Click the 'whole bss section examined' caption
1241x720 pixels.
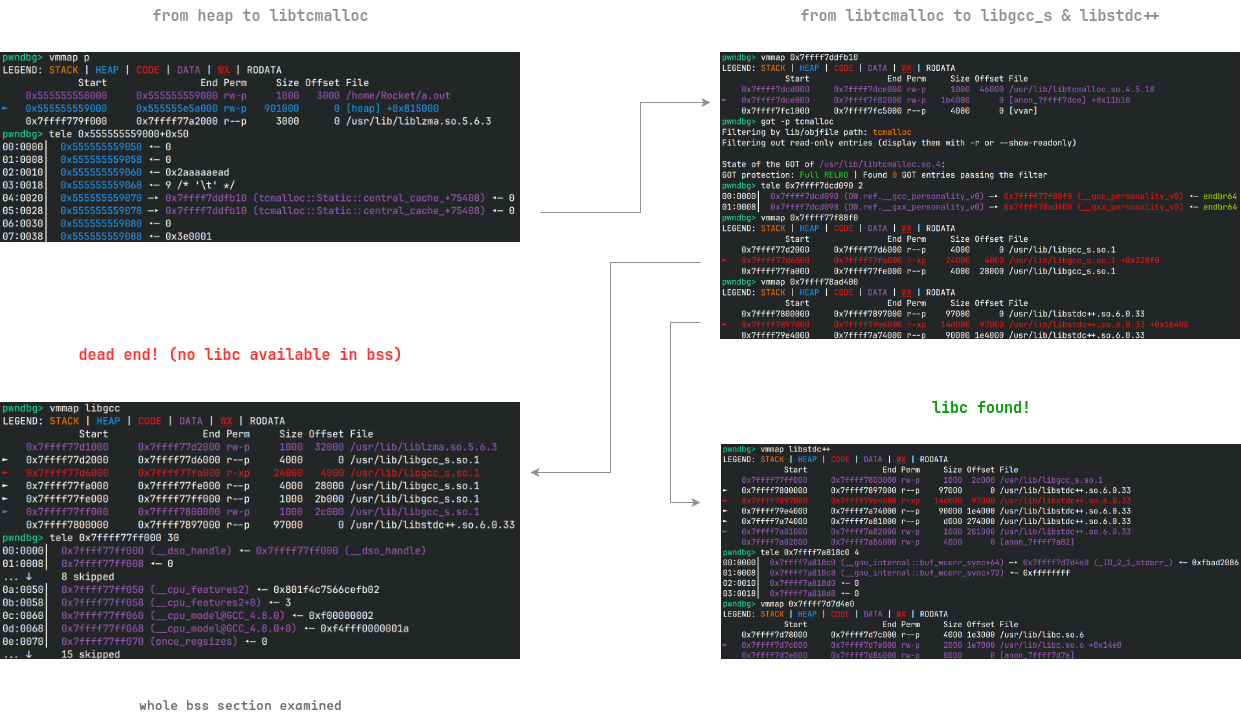pos(240,705)
